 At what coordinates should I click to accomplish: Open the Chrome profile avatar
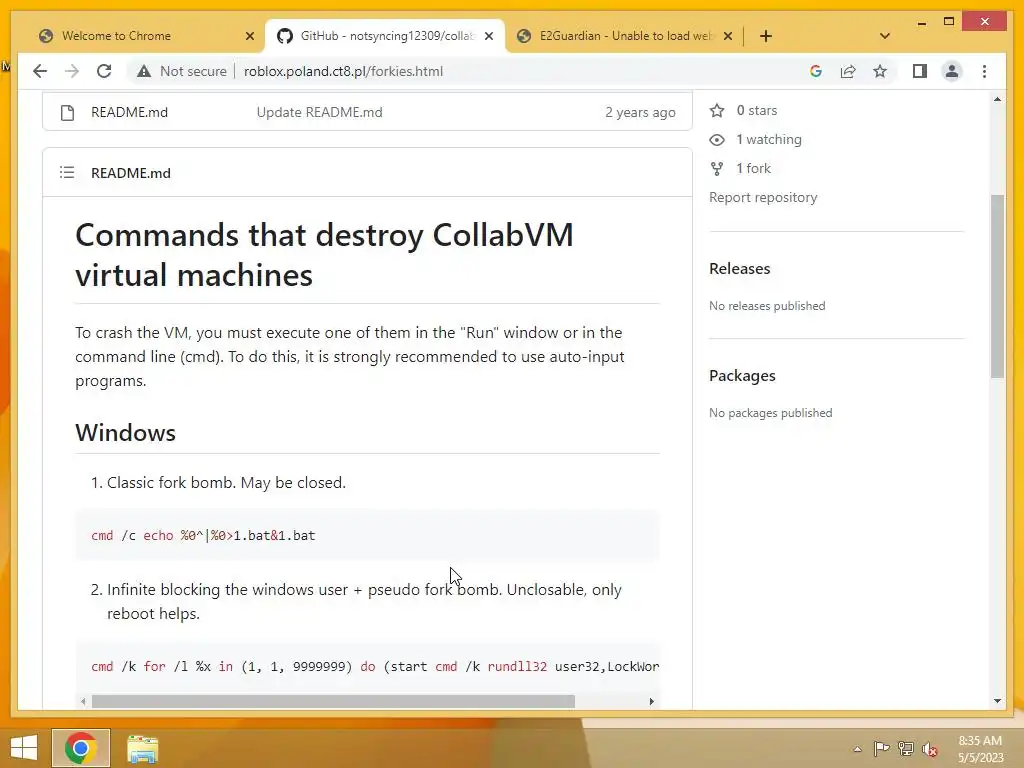click(952, 71)
